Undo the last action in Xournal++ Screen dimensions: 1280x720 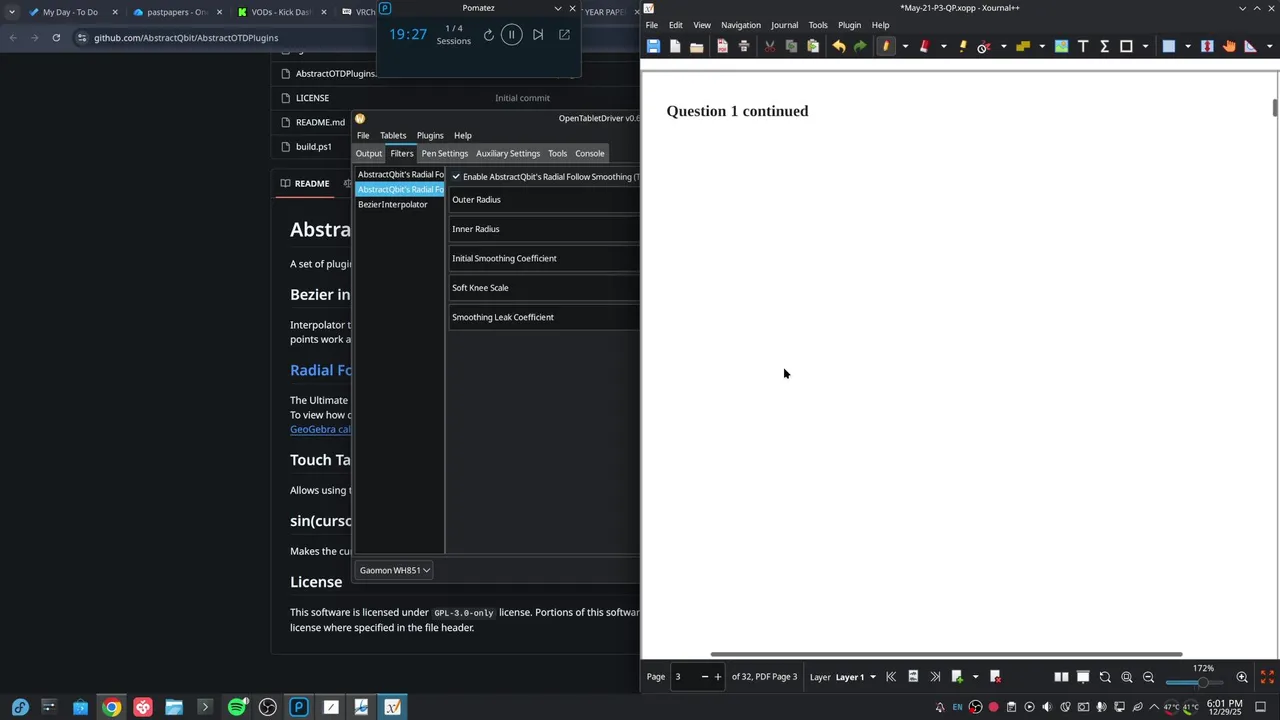[x=839, y=46]
